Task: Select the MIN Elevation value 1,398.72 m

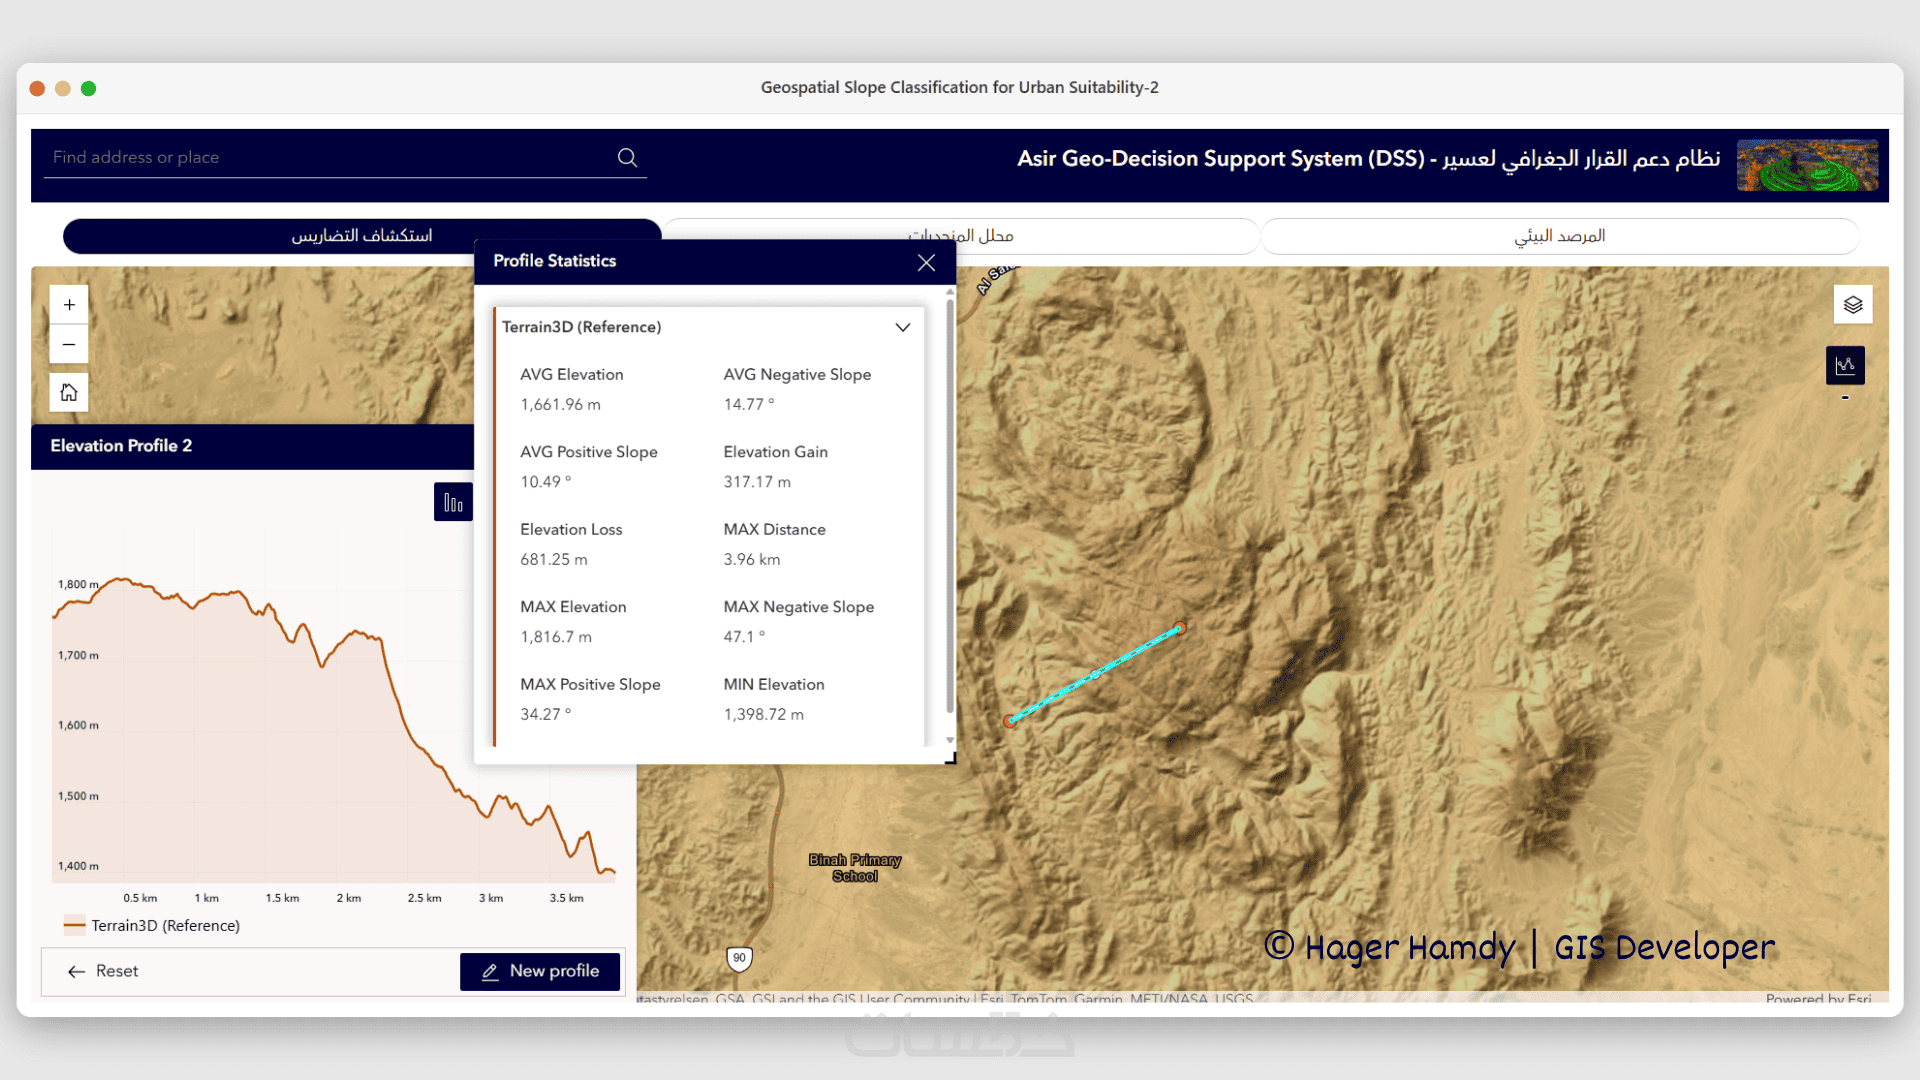Action: (x=764, y=715)
